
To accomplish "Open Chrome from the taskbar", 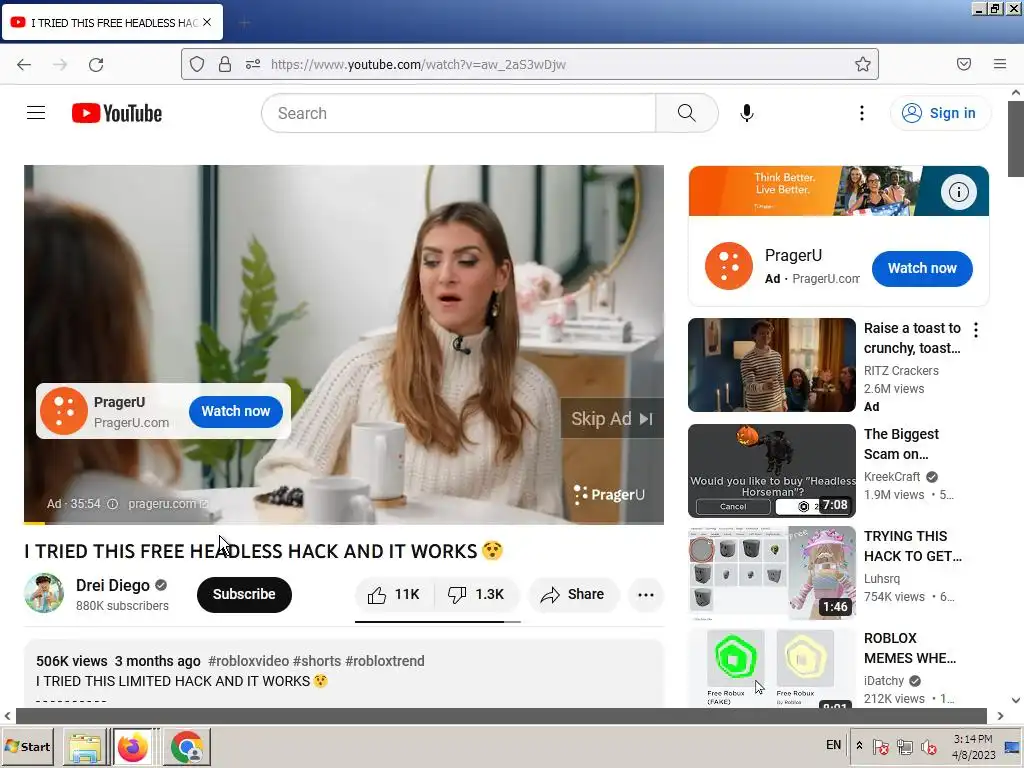I will point(187,747).
